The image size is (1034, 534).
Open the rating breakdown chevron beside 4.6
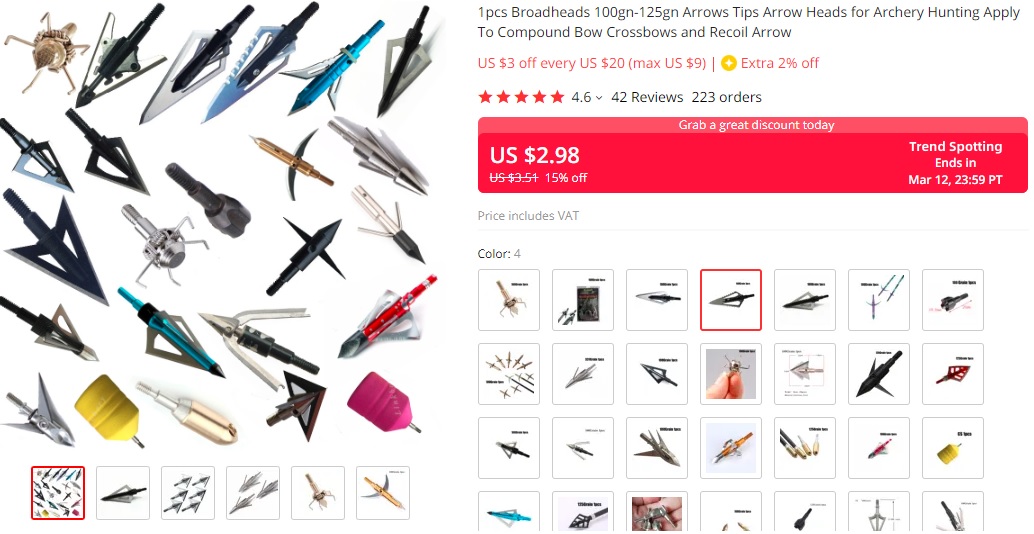(599, 98)
